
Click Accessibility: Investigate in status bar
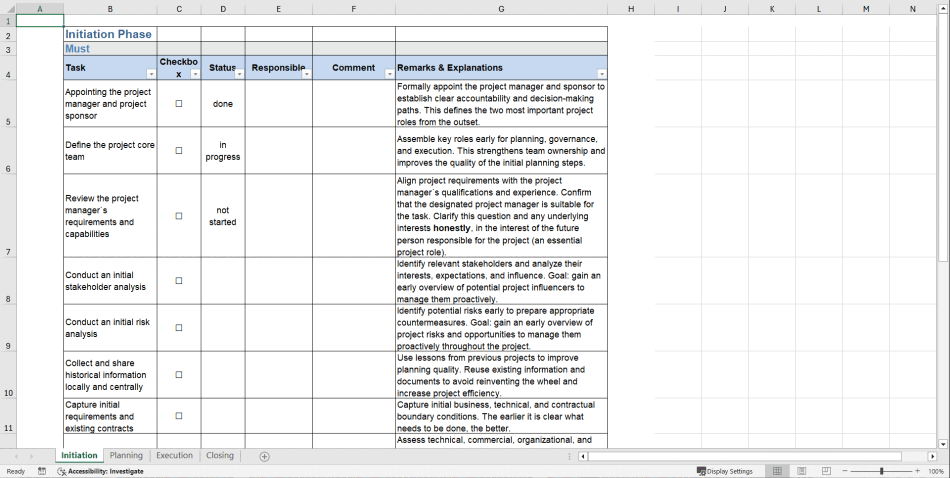104,471
